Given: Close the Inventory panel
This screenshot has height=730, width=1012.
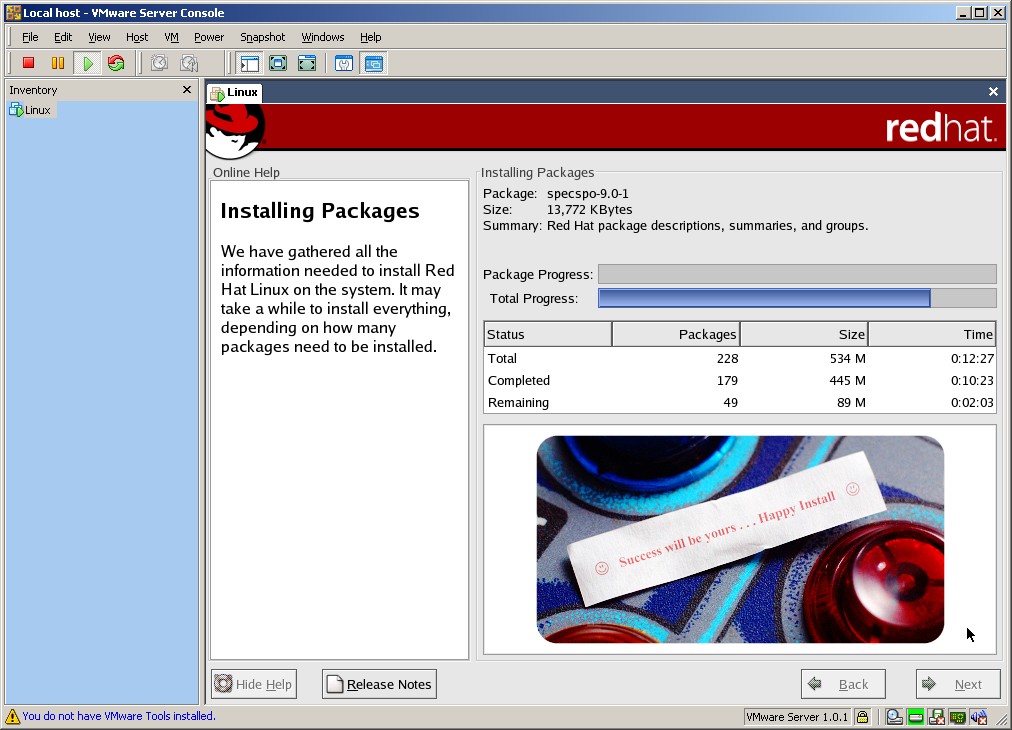Looking at the screenshot, I should pyautogui.click(x=186, y=90).
